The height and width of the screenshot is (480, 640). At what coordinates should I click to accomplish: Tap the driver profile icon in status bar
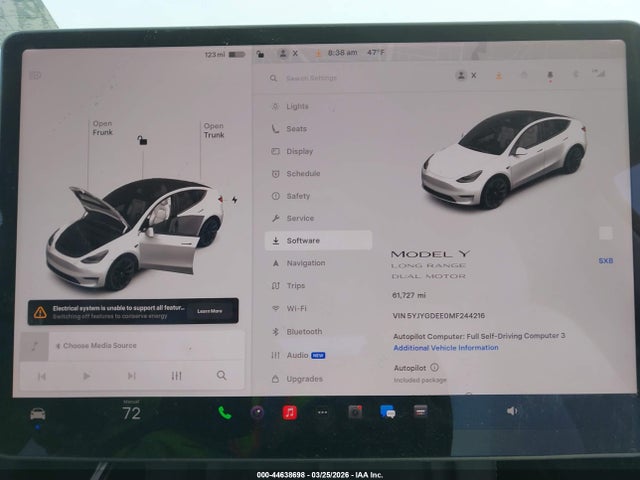pos(282,53)
